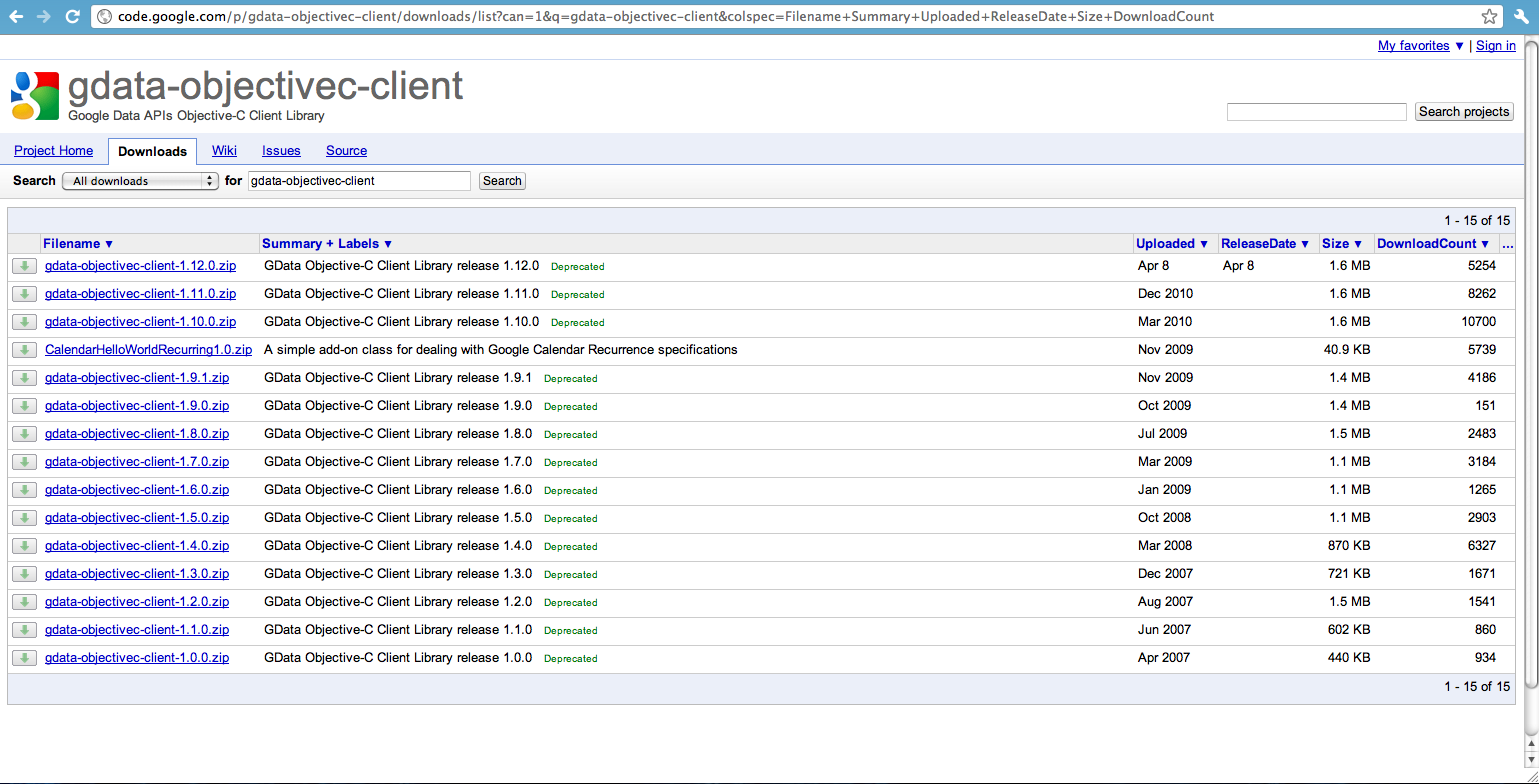Click download arrow for gdata-objectivec-client-1.9.0.zip

pyautogui.click(x=25, y=406)
